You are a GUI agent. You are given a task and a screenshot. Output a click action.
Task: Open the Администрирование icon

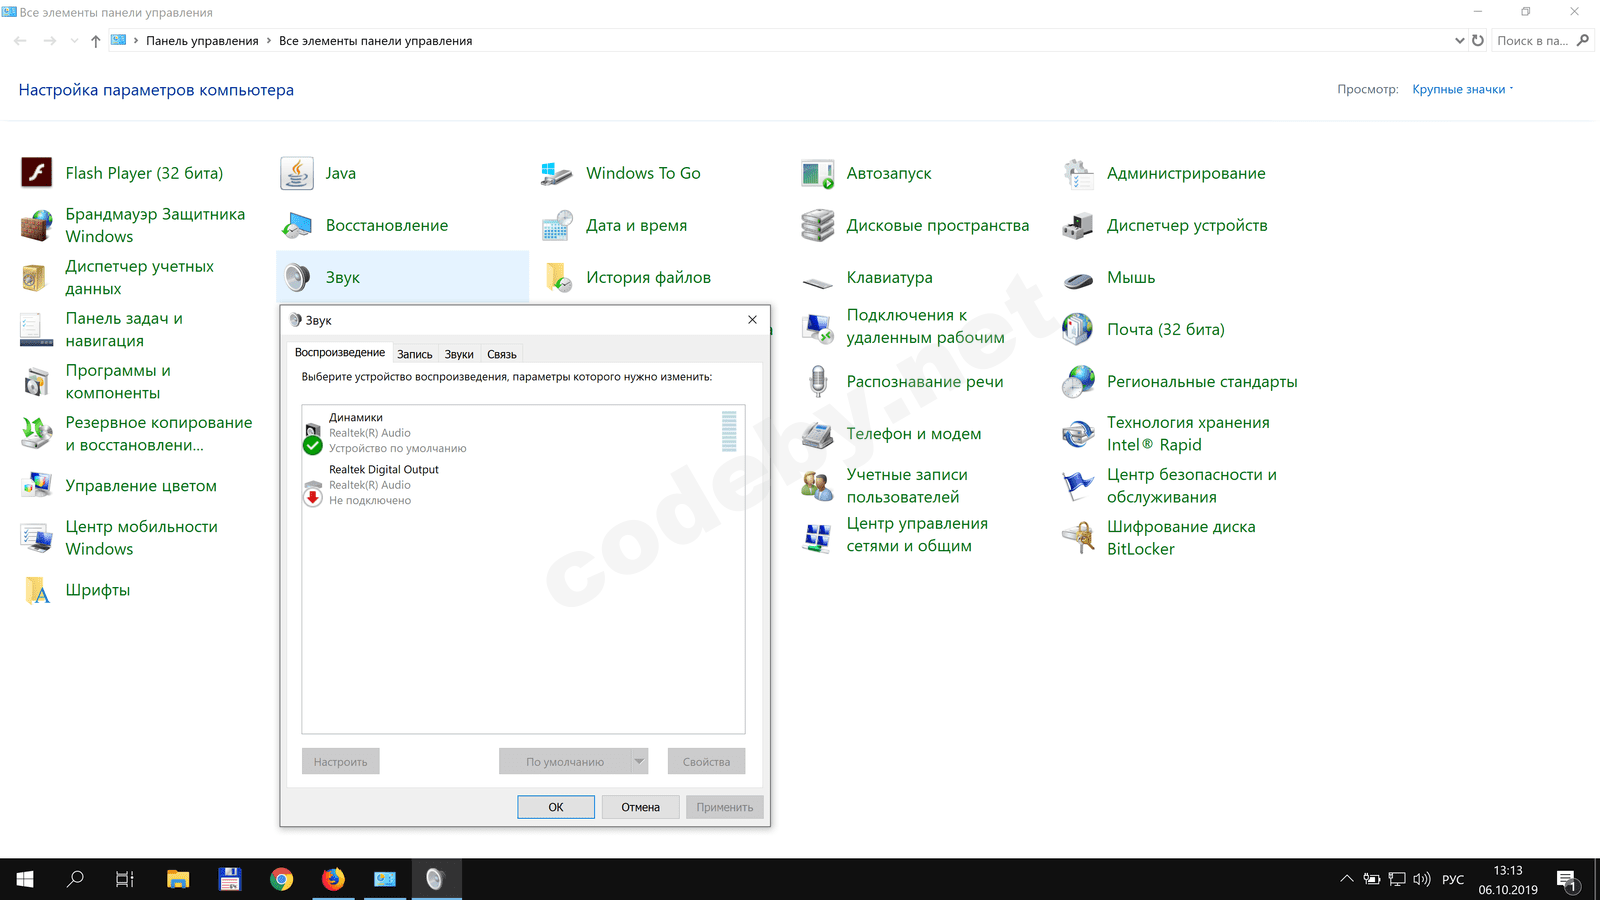(x=1078, y=173)
